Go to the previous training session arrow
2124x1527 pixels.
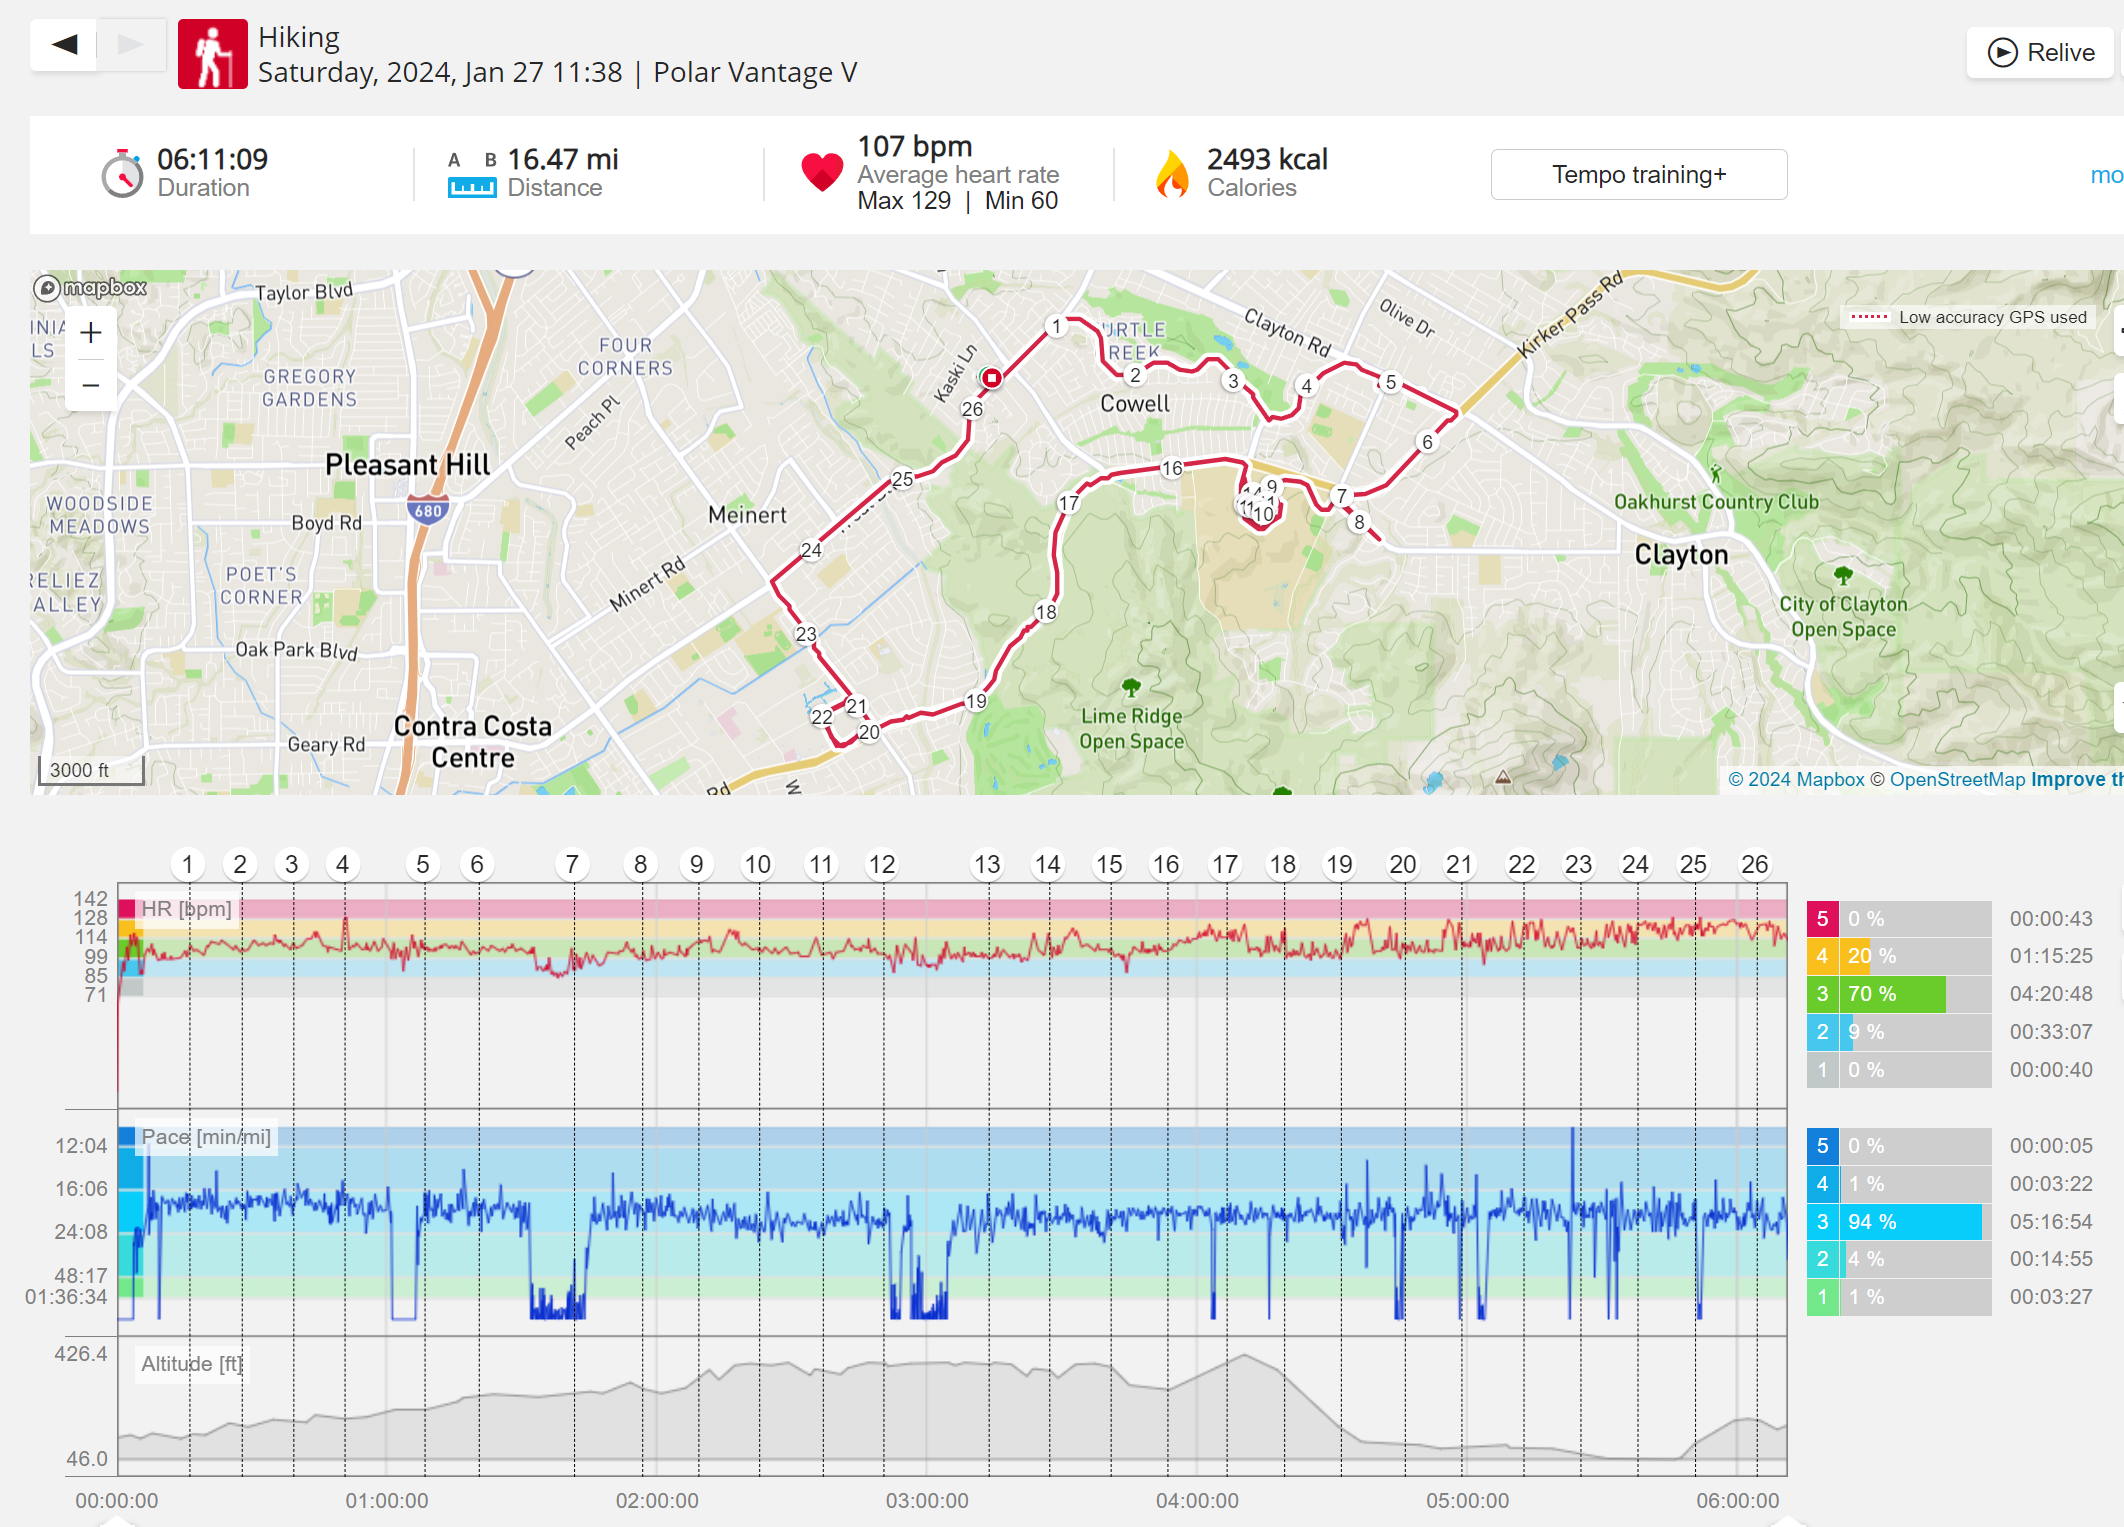[x=64, y=45]
